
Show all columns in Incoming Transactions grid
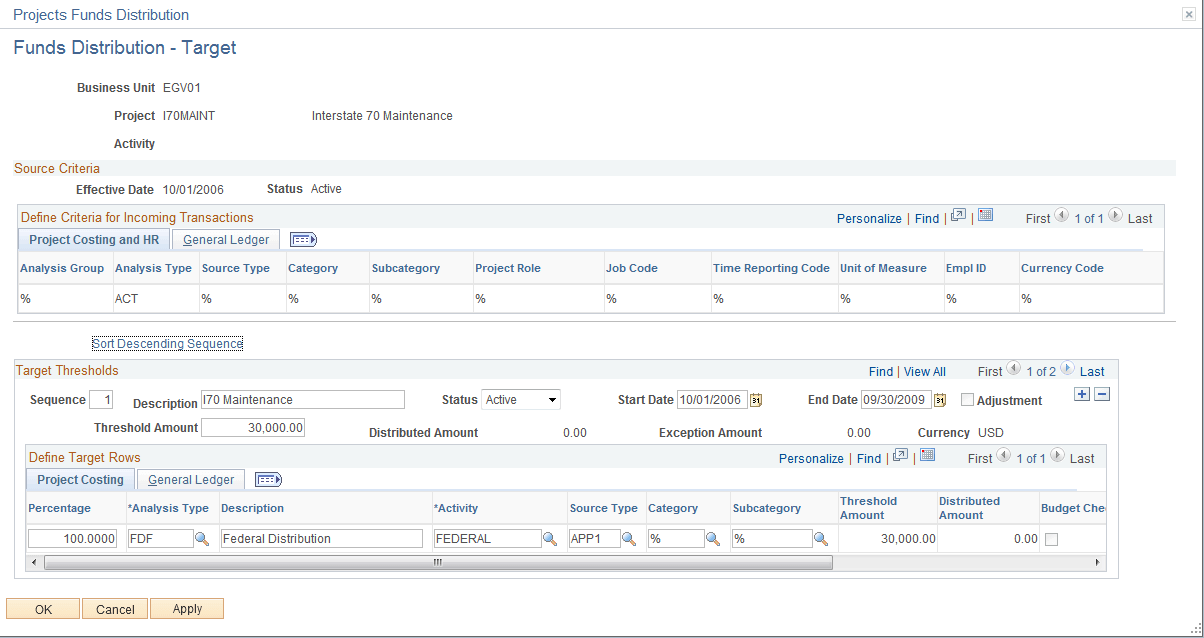303,240
